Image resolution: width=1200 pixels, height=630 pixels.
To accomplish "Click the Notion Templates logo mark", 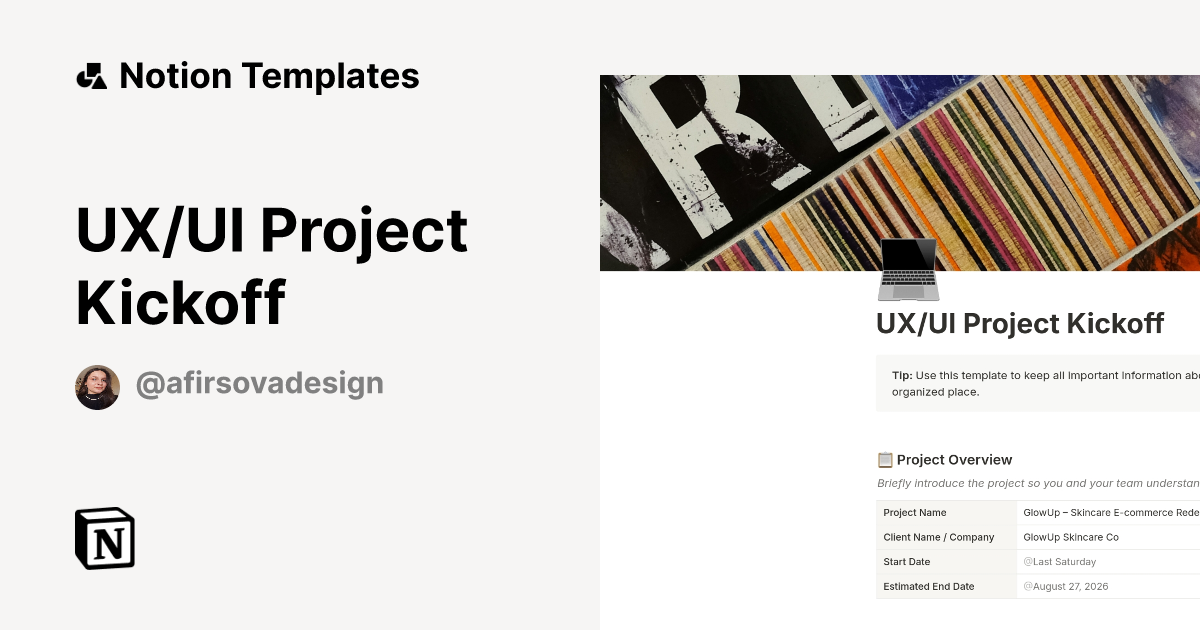I will click(93, 75).
